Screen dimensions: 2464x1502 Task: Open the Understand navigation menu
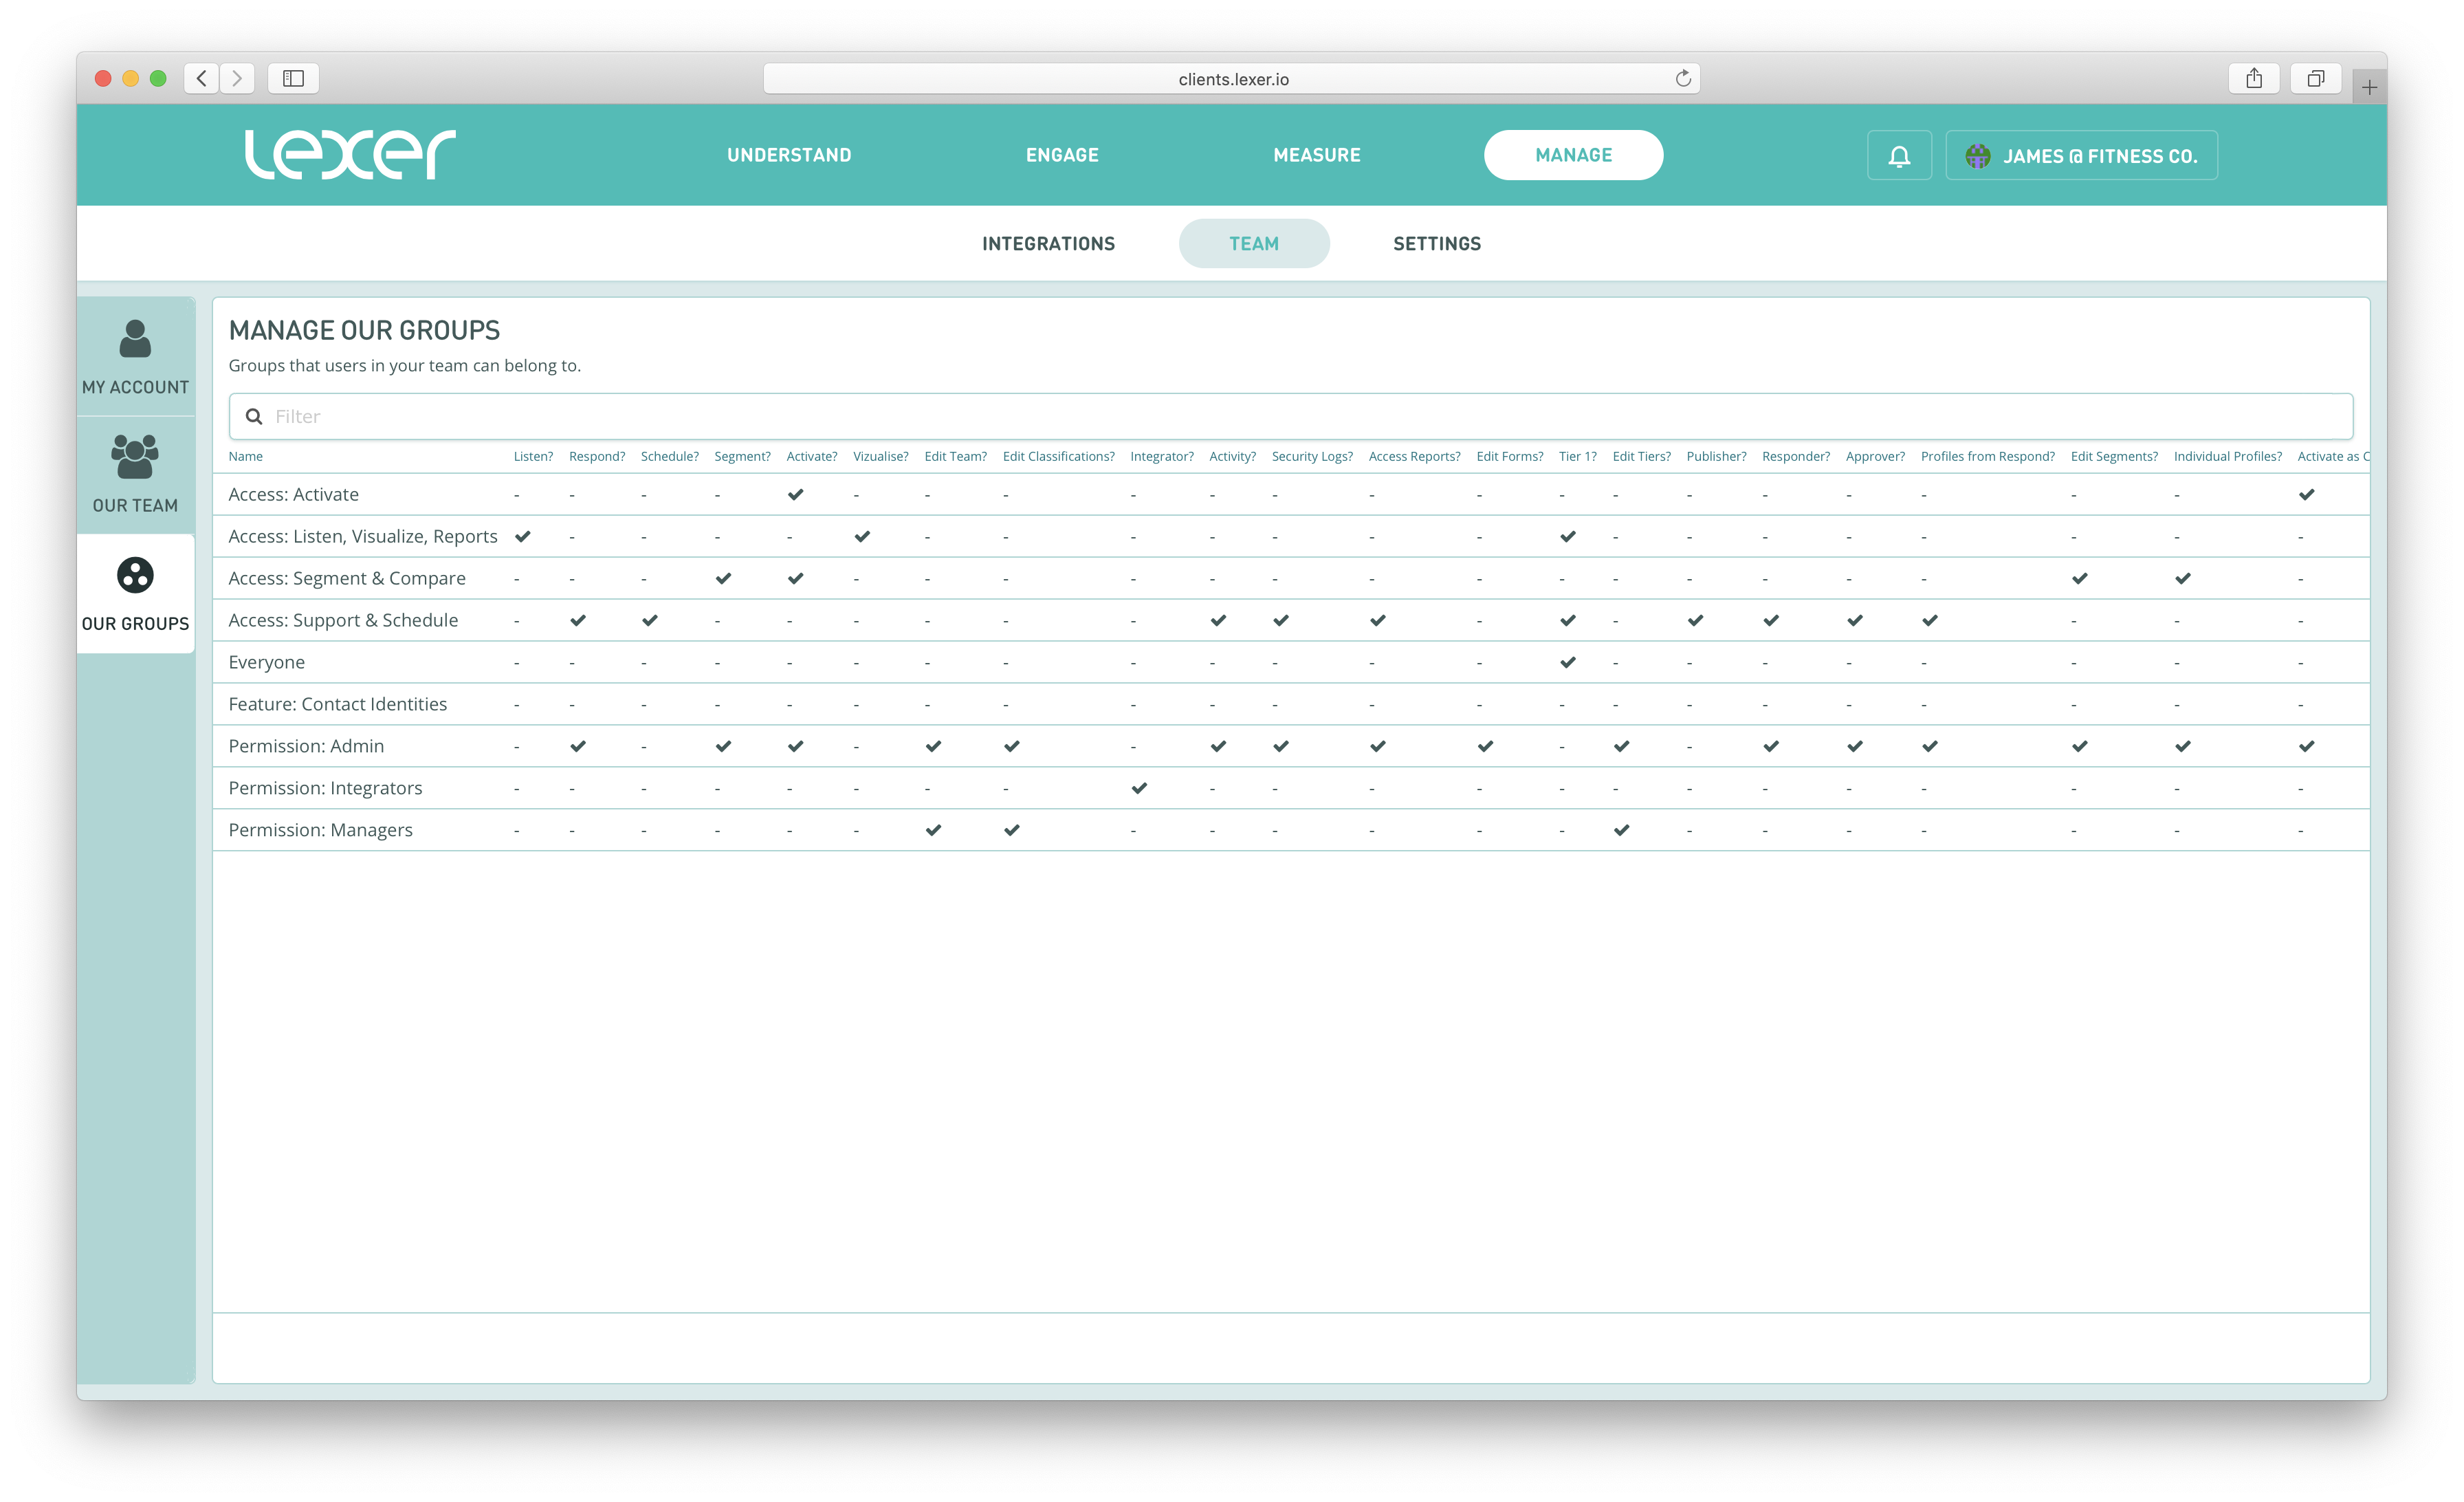[x=789, y=155]
